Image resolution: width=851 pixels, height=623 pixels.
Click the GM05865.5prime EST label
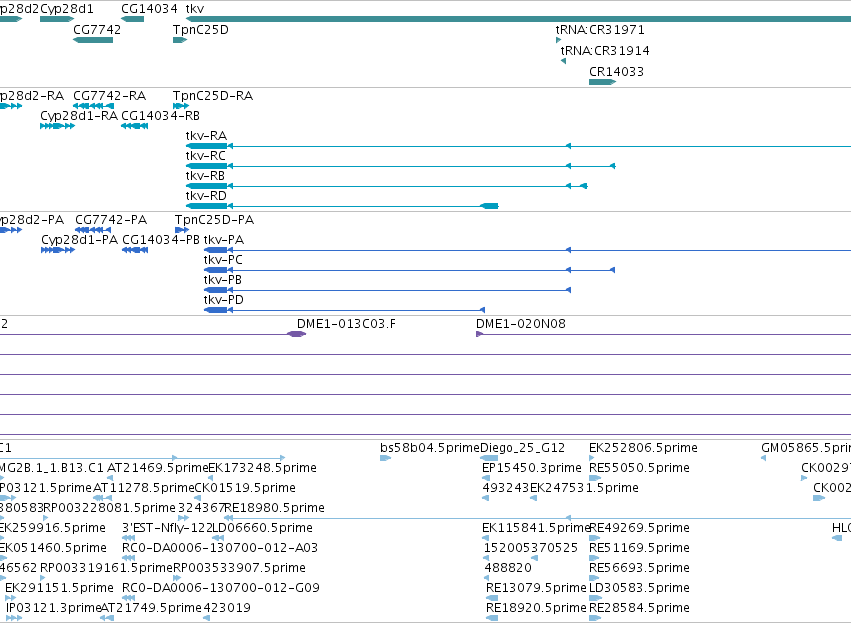[806, 448]
